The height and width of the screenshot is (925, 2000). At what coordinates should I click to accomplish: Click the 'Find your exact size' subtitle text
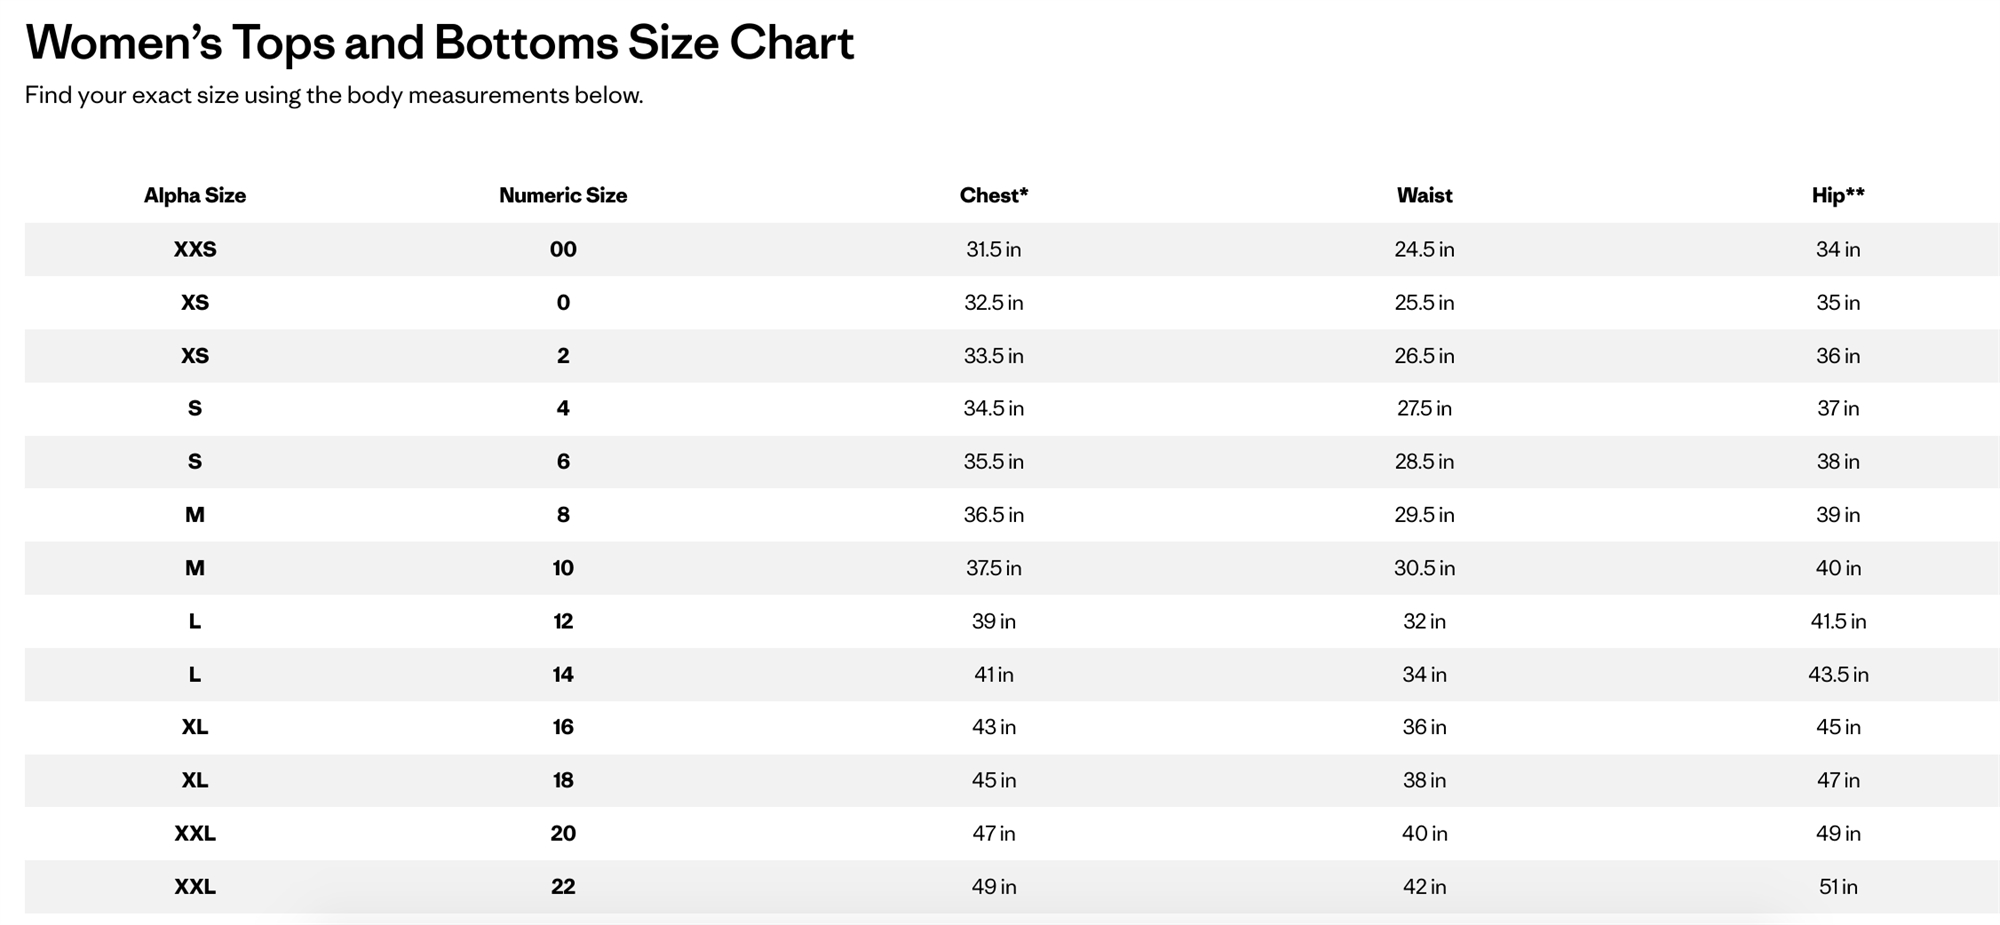334,95
